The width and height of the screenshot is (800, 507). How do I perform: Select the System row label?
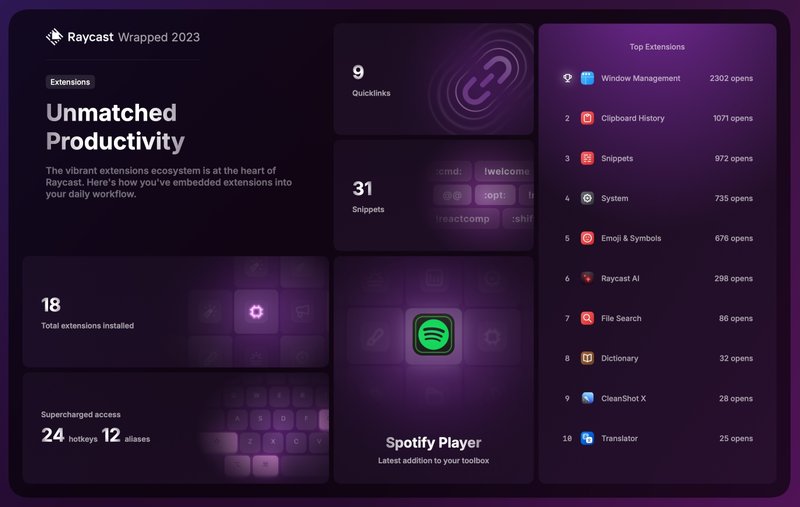click(614, 198)
